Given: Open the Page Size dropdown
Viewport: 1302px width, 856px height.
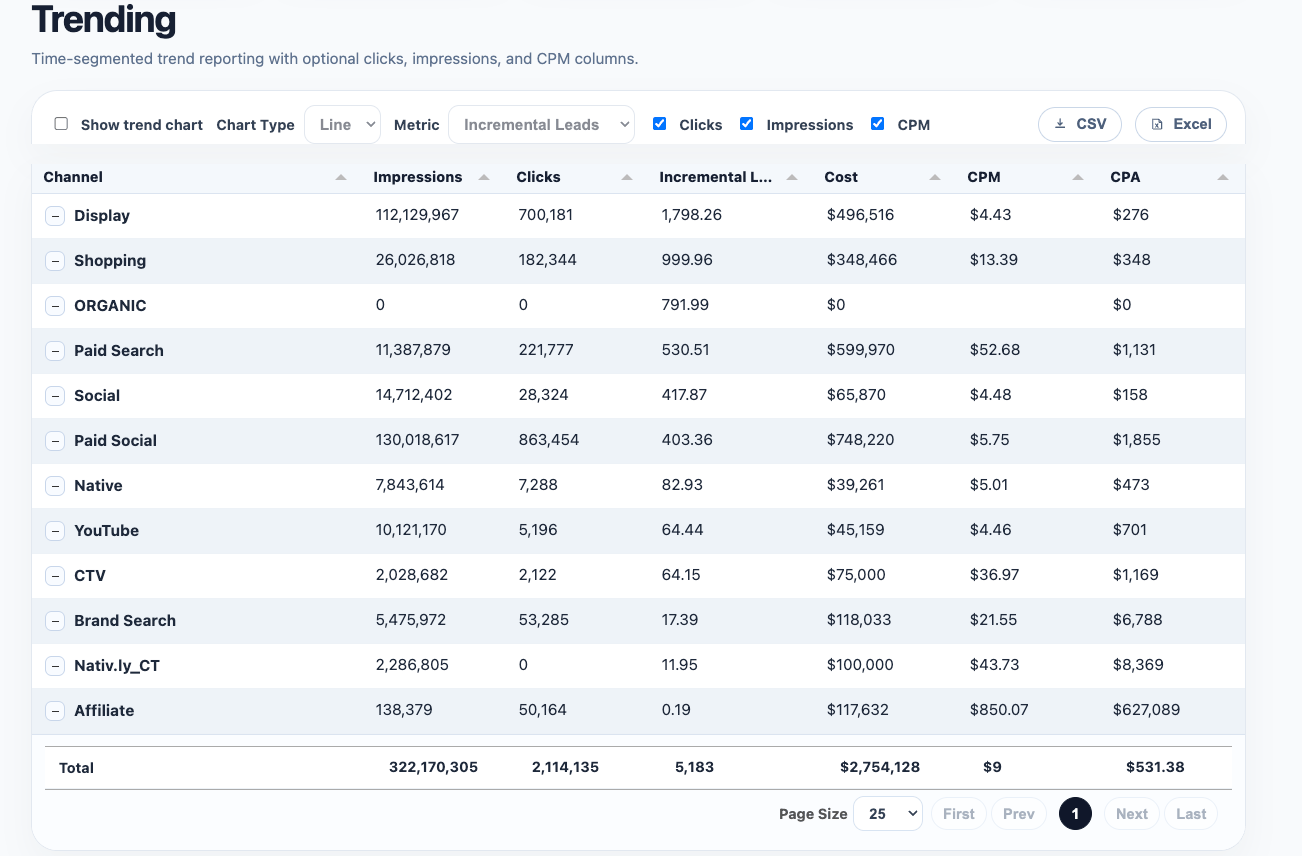Looking at the screenshot, I should pyautogui.click(x=888, y=814).
